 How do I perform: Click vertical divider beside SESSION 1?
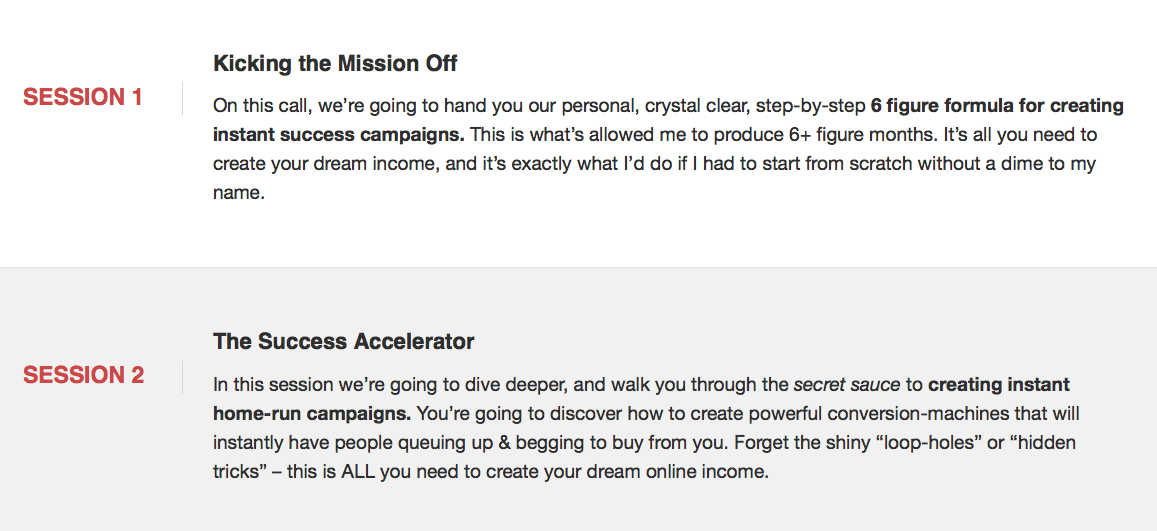pos(182,99)
